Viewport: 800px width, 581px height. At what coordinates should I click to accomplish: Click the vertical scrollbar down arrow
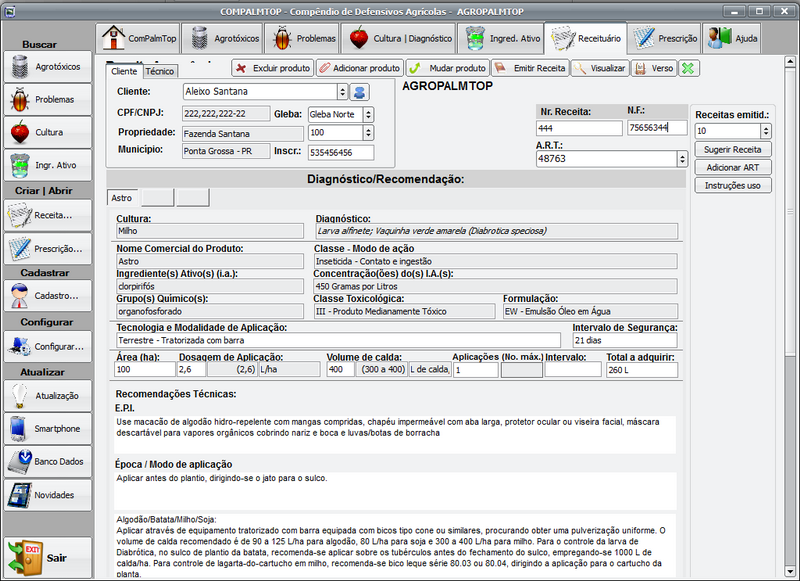[790, 571]
